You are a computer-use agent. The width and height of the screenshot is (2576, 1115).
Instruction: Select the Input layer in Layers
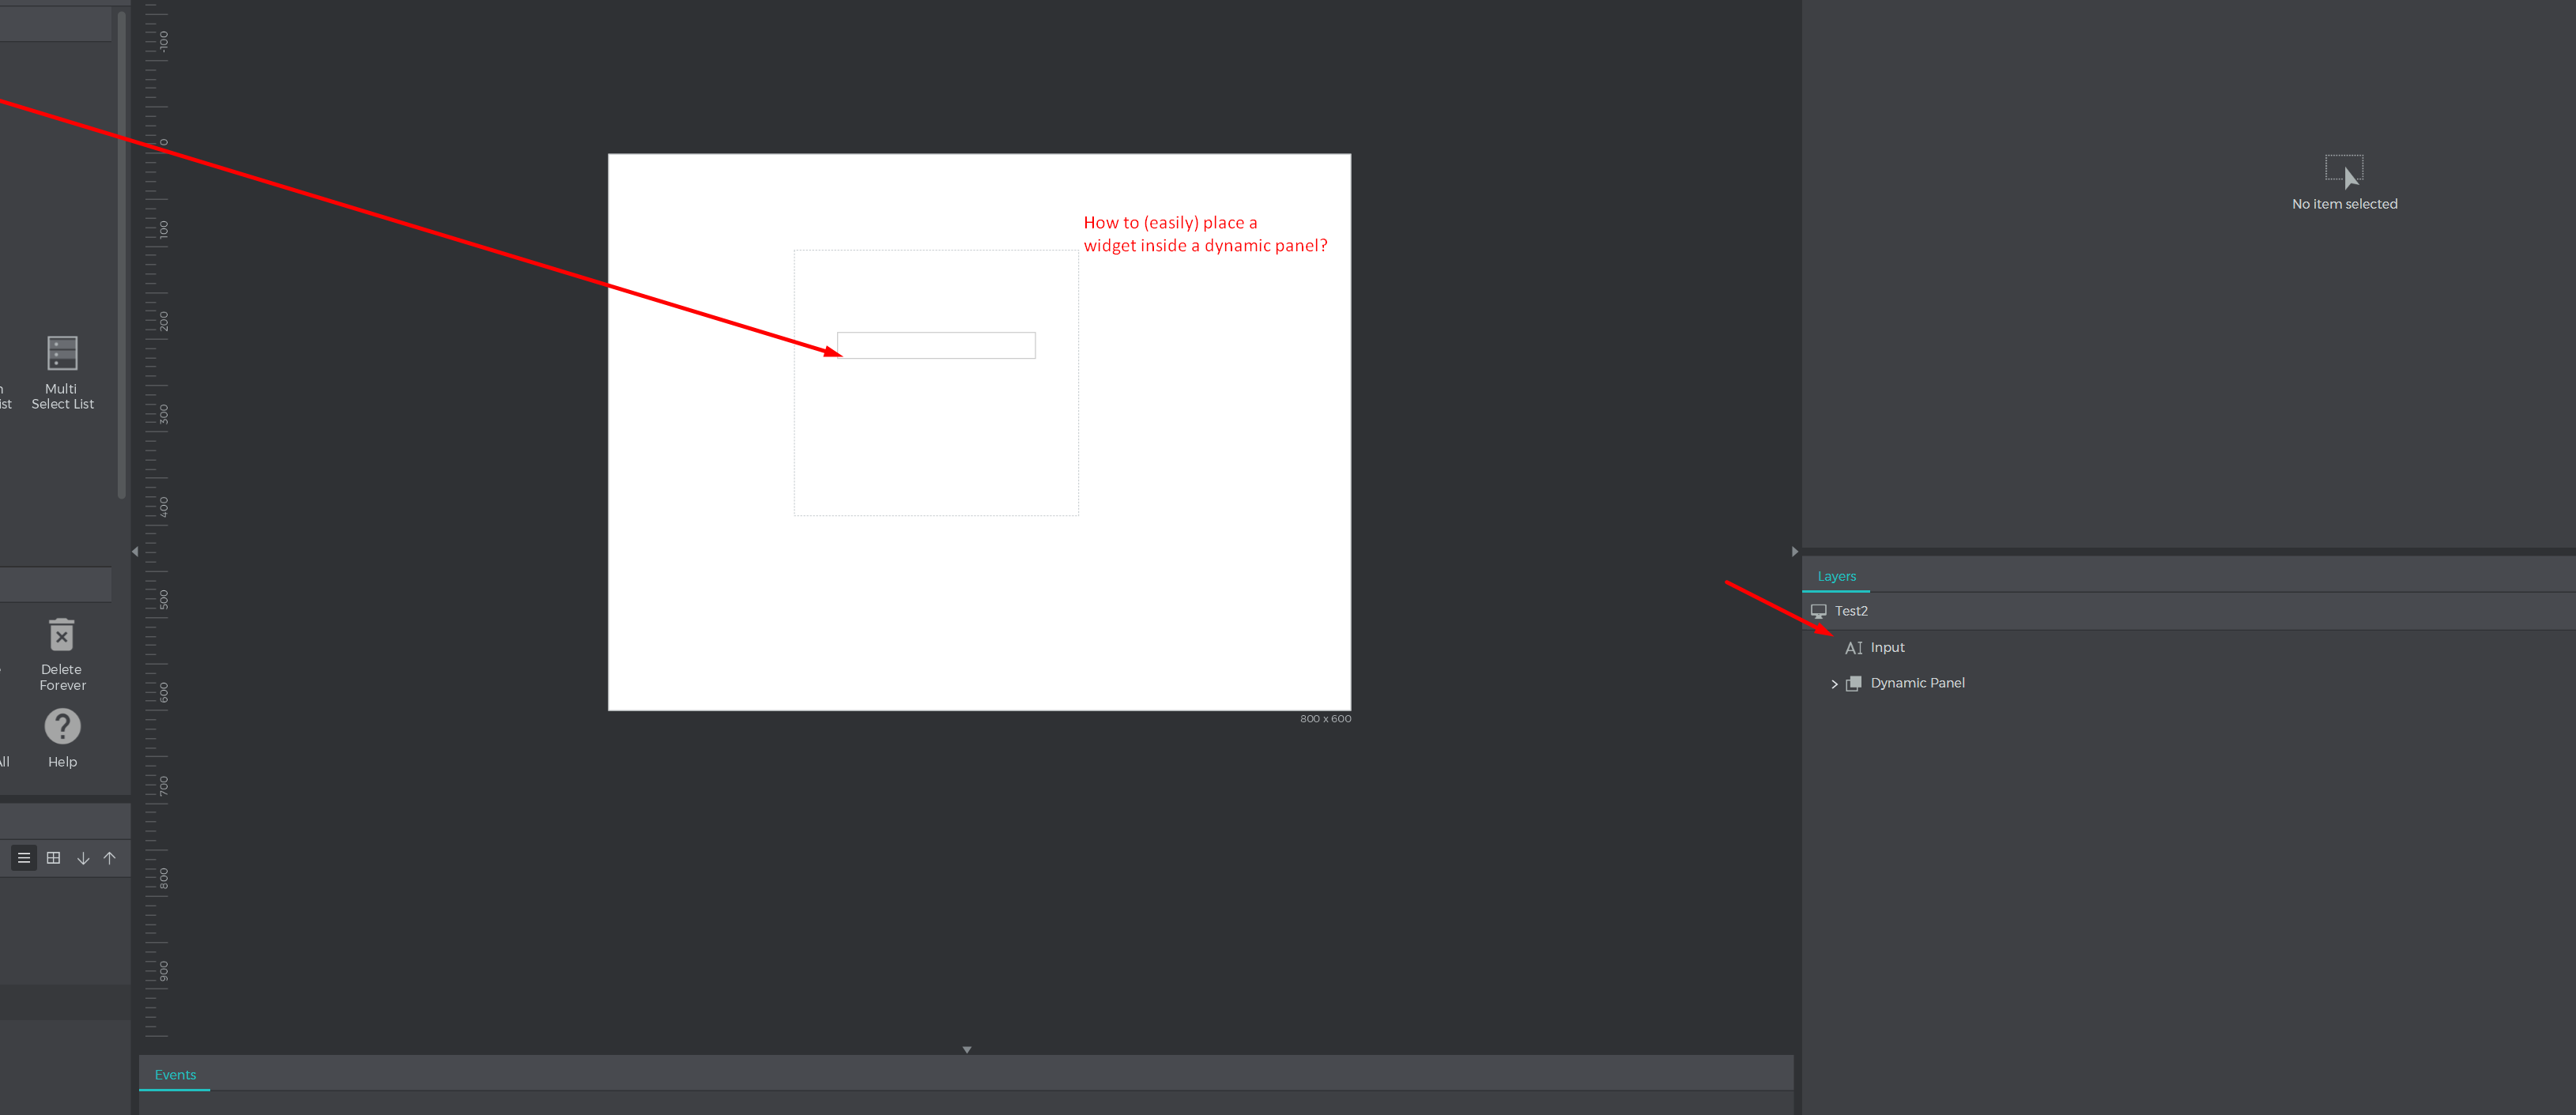click(x=1887, y=648)
